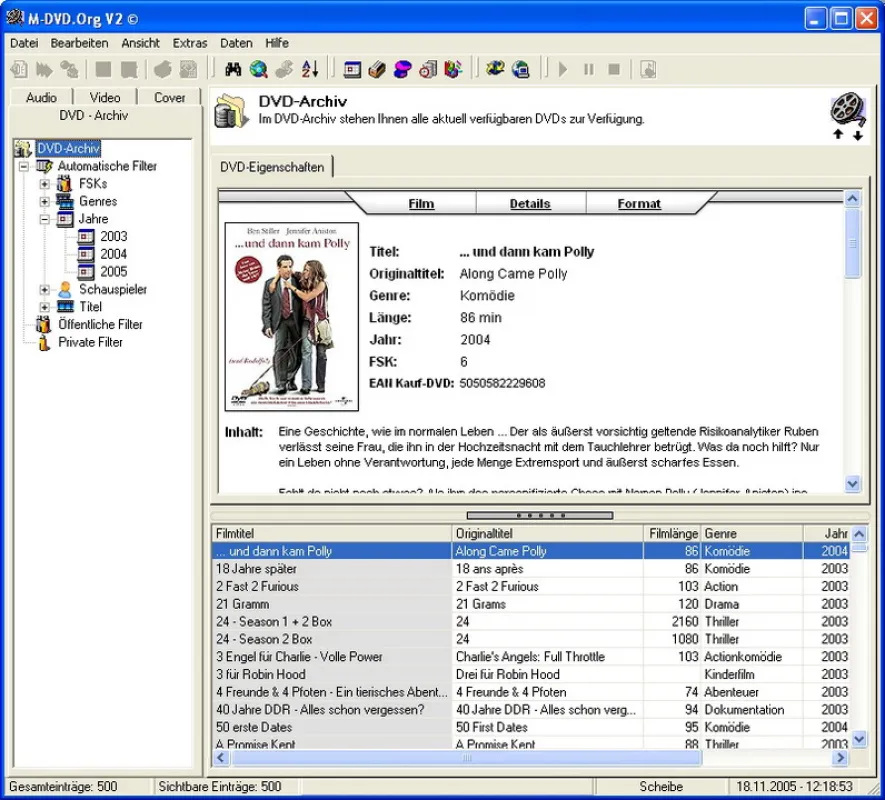Select year 2003 under Jahre
The image size is (885, 800).
(x=113, y=237)
